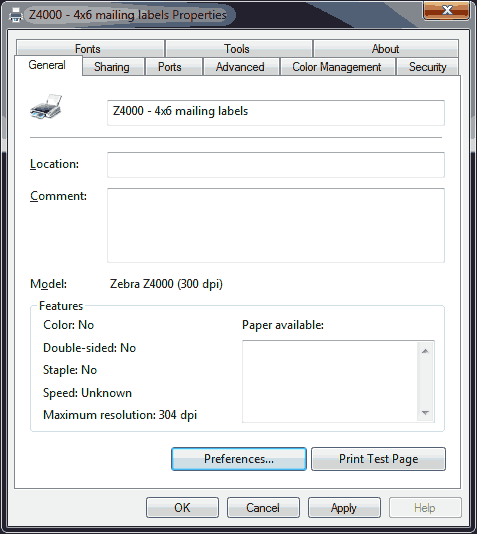This screenshot has width=477, height=534.
Task: Click the Comment text box
Action: click(x=276, y=225)
